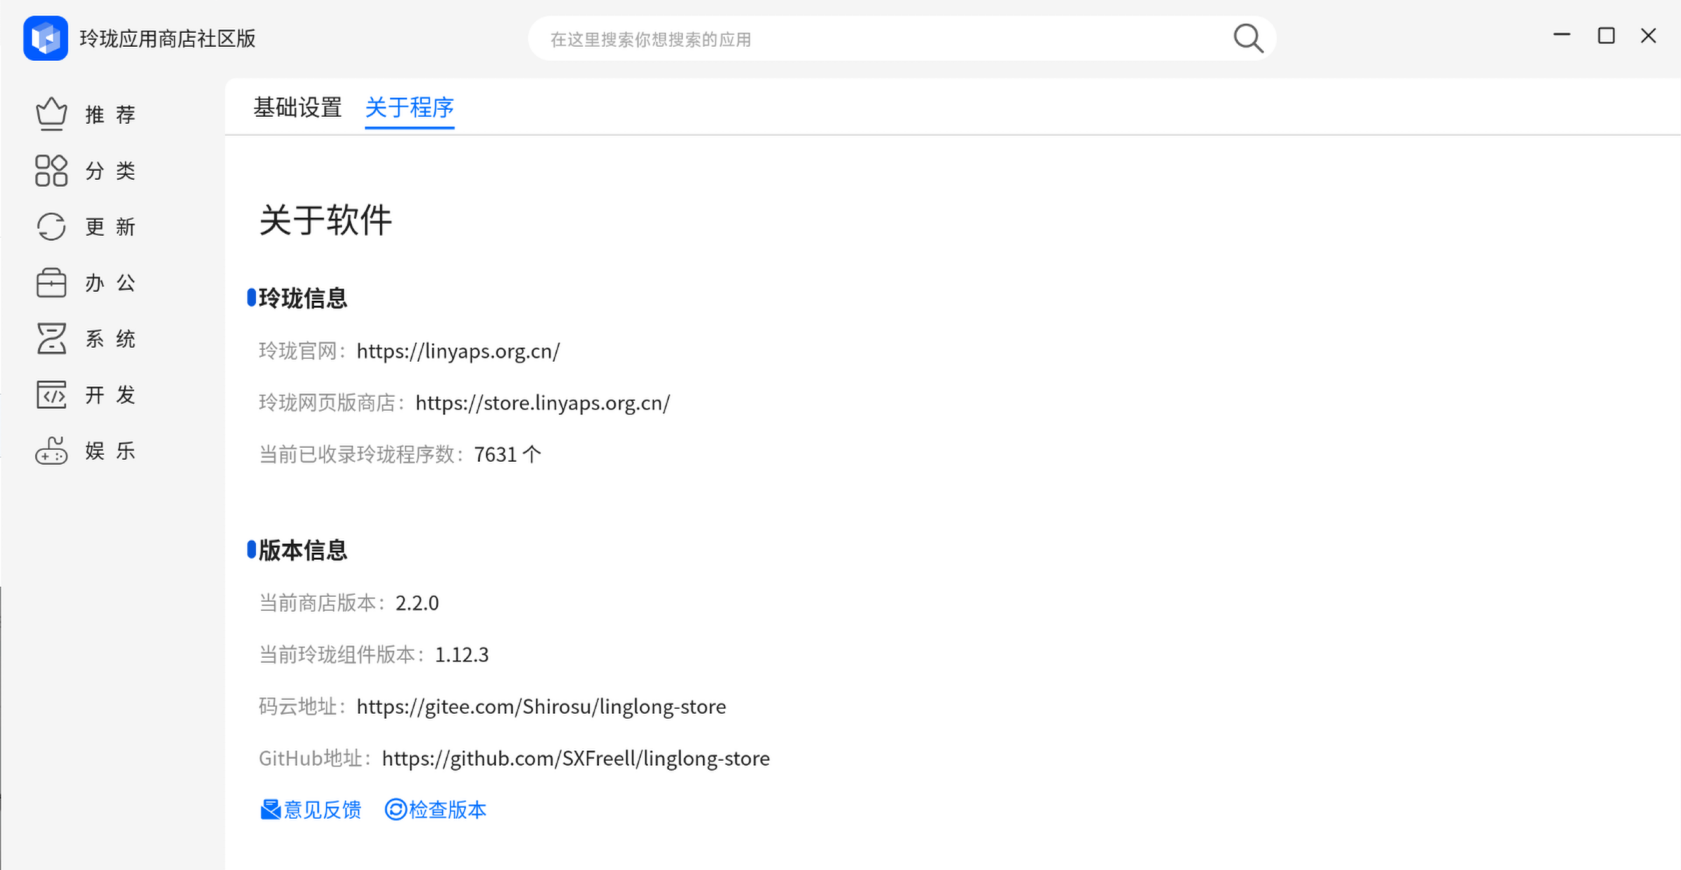This screenshot has width=1681, height=870.
Task: Open the store.linyaps.org.cn web store link
Action: pos(543,403)
